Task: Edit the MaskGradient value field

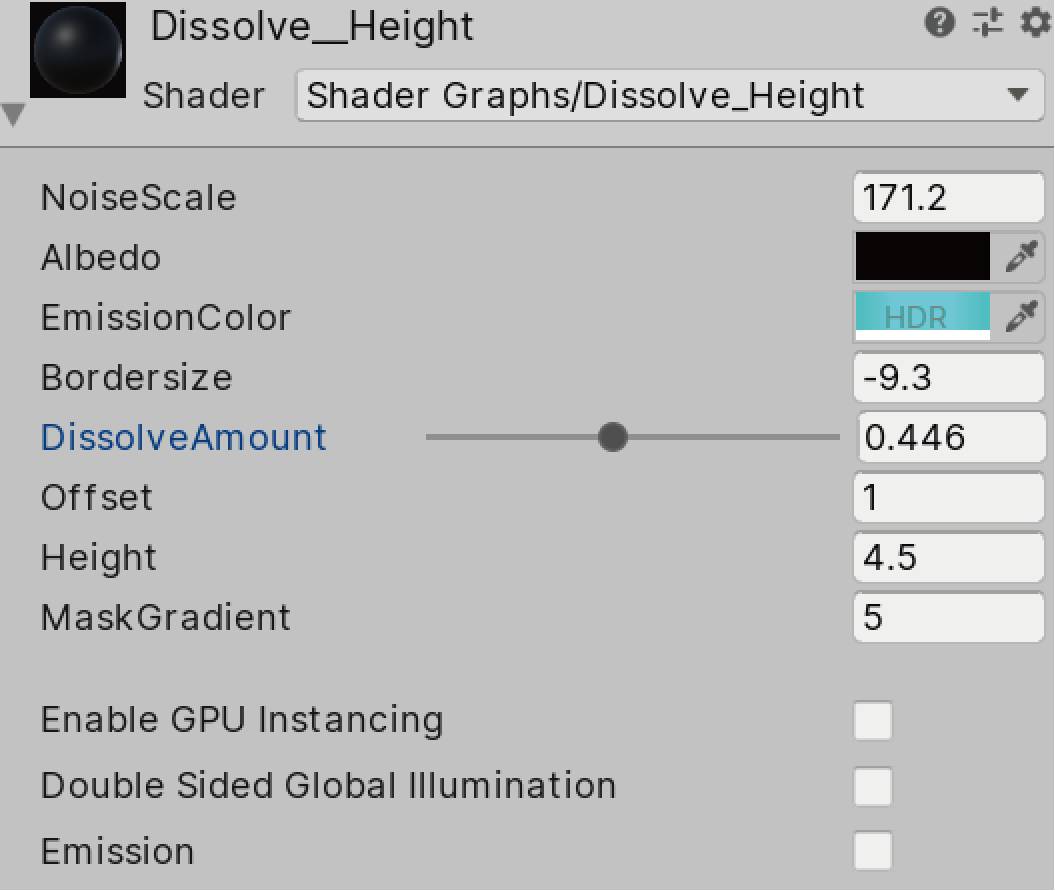Action: [x=949, y=617]
